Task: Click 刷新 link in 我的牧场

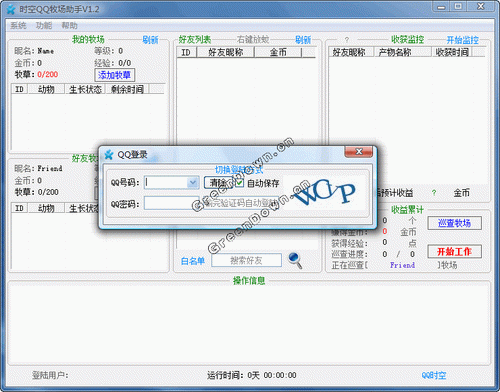Action: tap(150, 40)
